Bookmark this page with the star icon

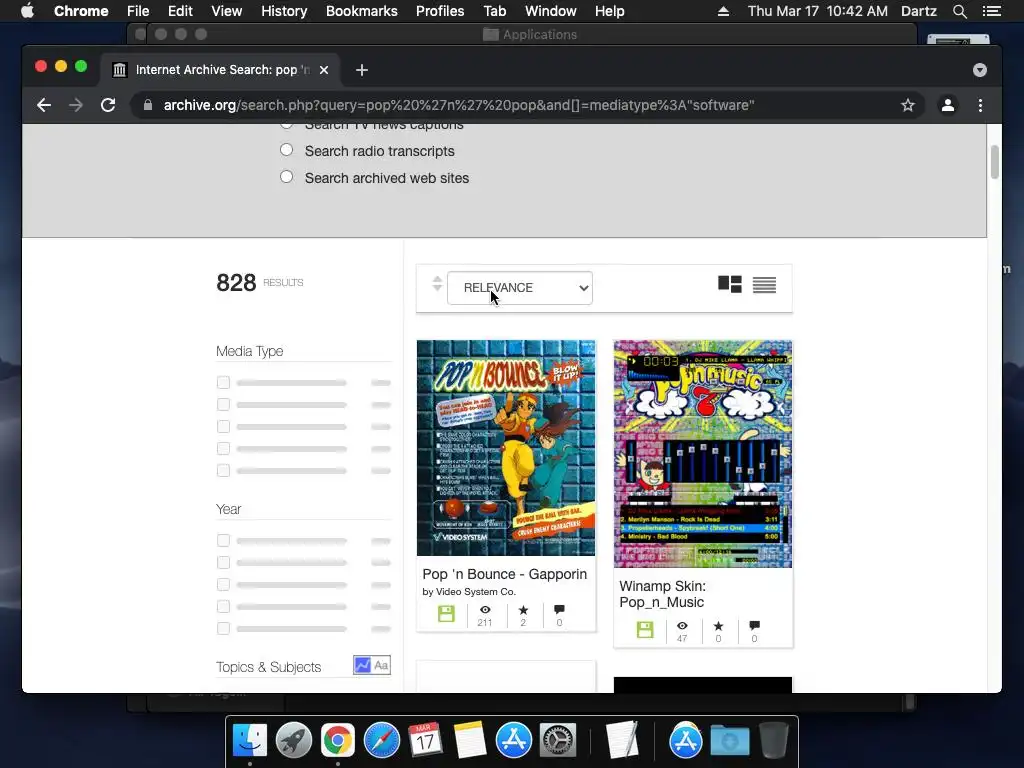908,105
